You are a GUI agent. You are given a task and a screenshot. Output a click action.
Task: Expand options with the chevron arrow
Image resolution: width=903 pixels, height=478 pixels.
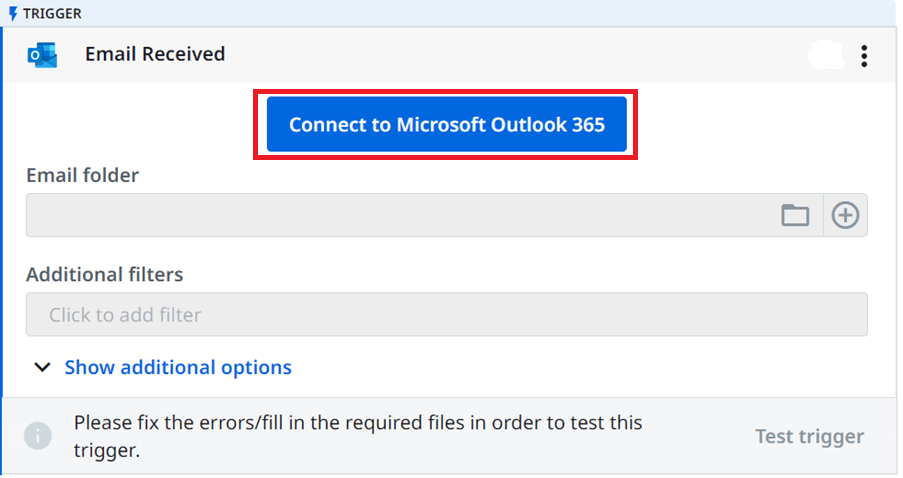coord(42,367)
